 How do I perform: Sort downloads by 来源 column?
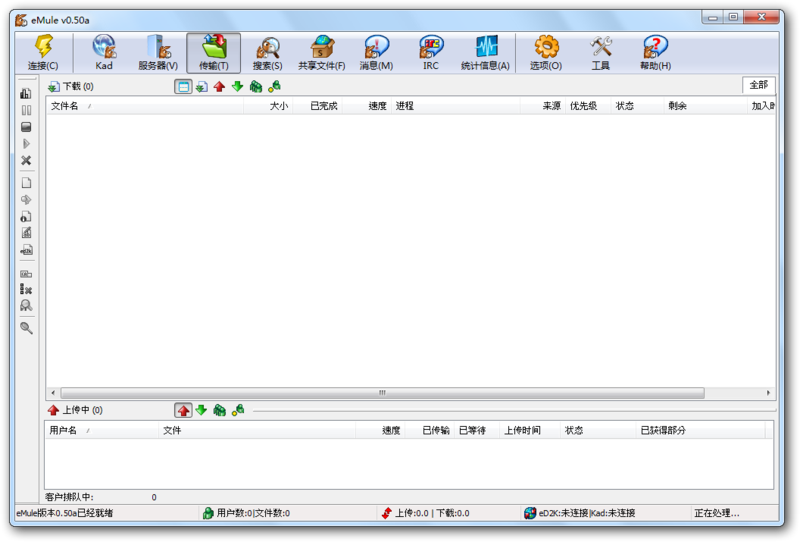click(542, 106)
